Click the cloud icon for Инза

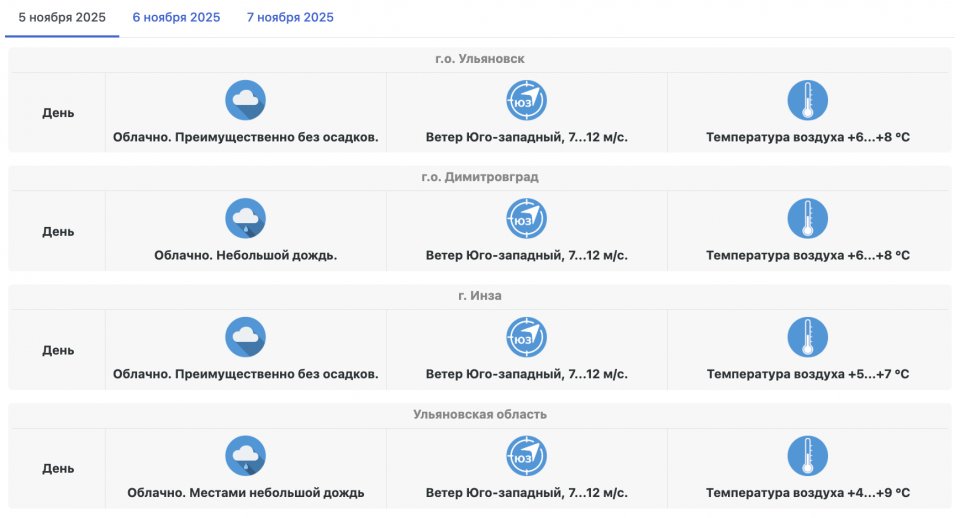coord(246,337)
